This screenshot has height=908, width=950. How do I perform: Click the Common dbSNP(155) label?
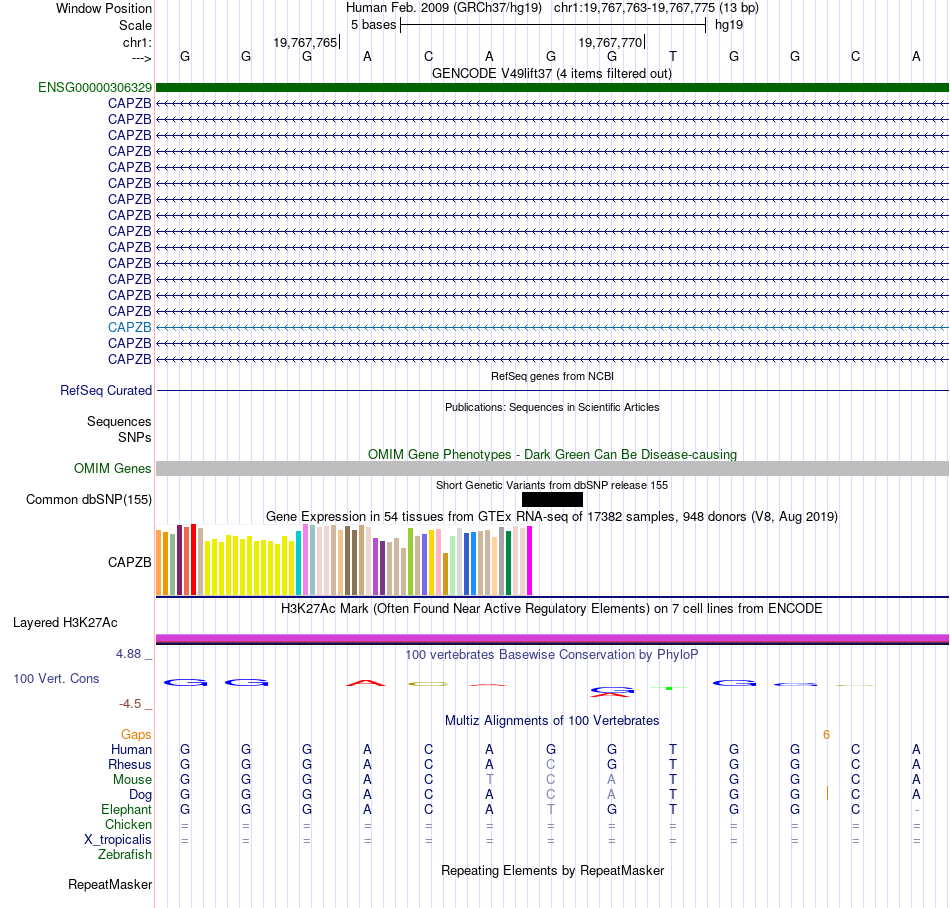88,500
